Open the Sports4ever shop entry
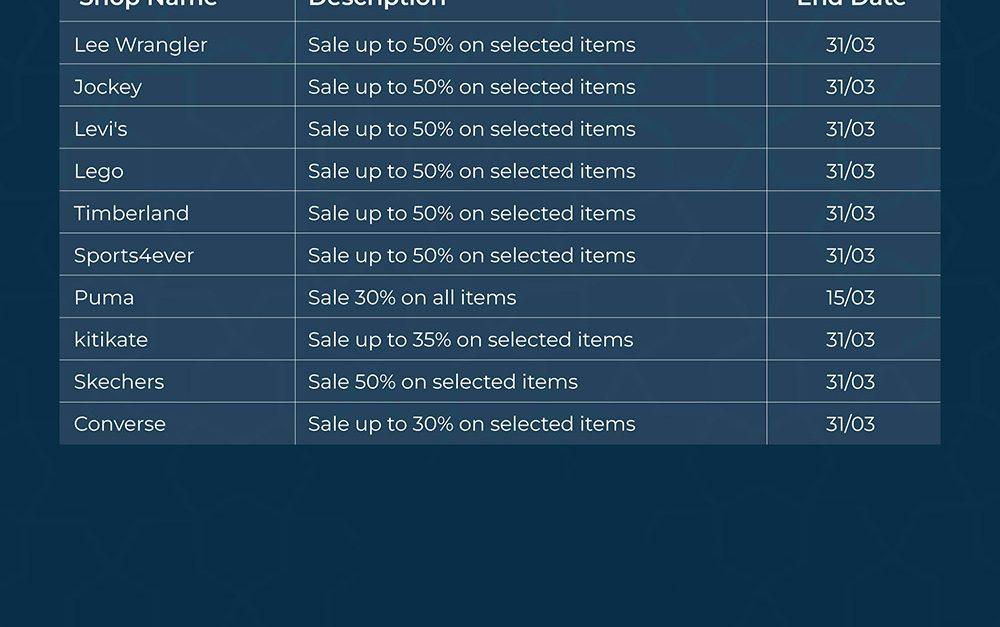Viewport: 1000px width, 627px height. point(134,255)
